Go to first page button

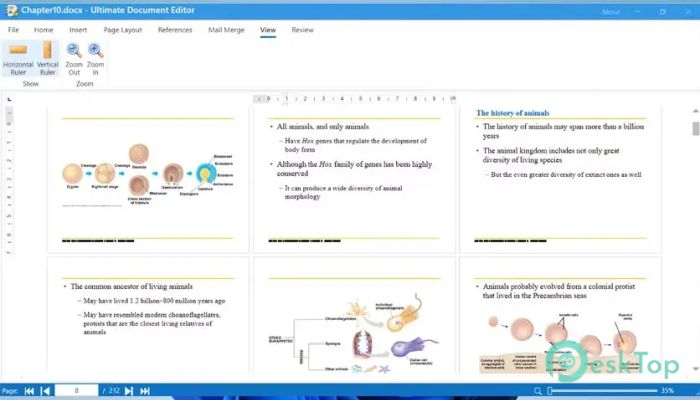click(29, 391)
